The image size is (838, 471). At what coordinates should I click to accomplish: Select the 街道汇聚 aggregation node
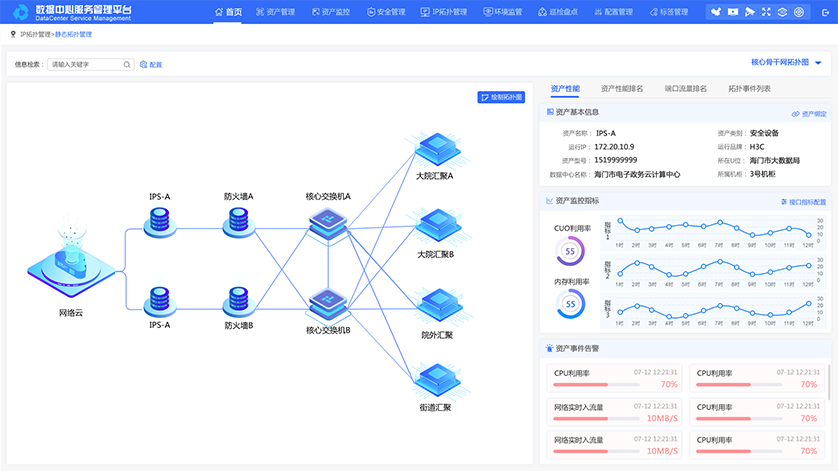[x=438, y=382]
